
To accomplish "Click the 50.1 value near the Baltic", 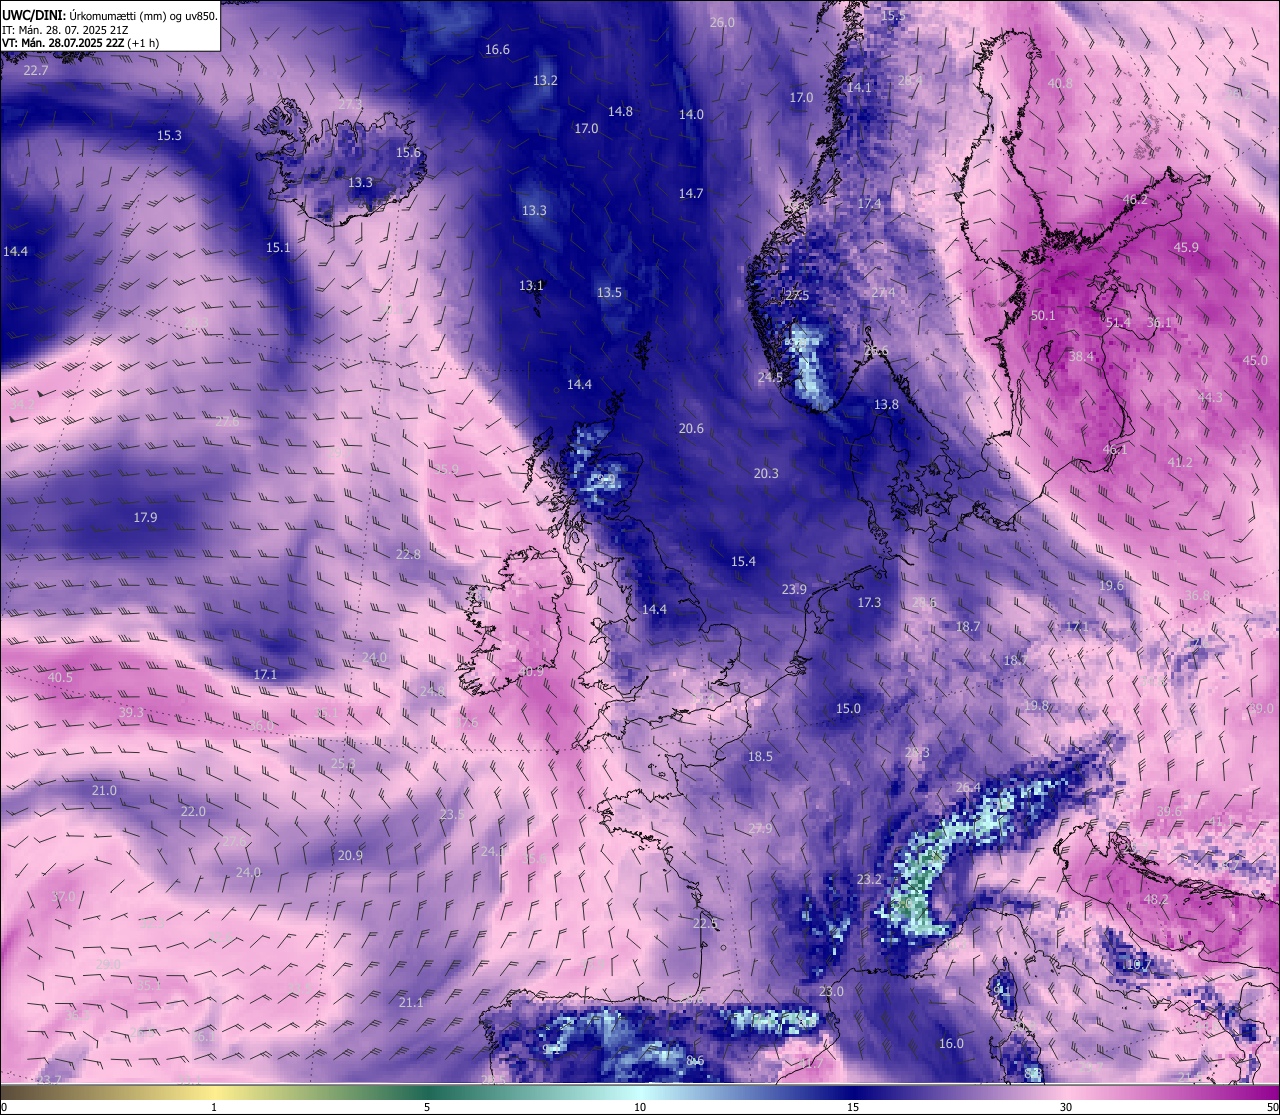I will tap(1043, 315).
